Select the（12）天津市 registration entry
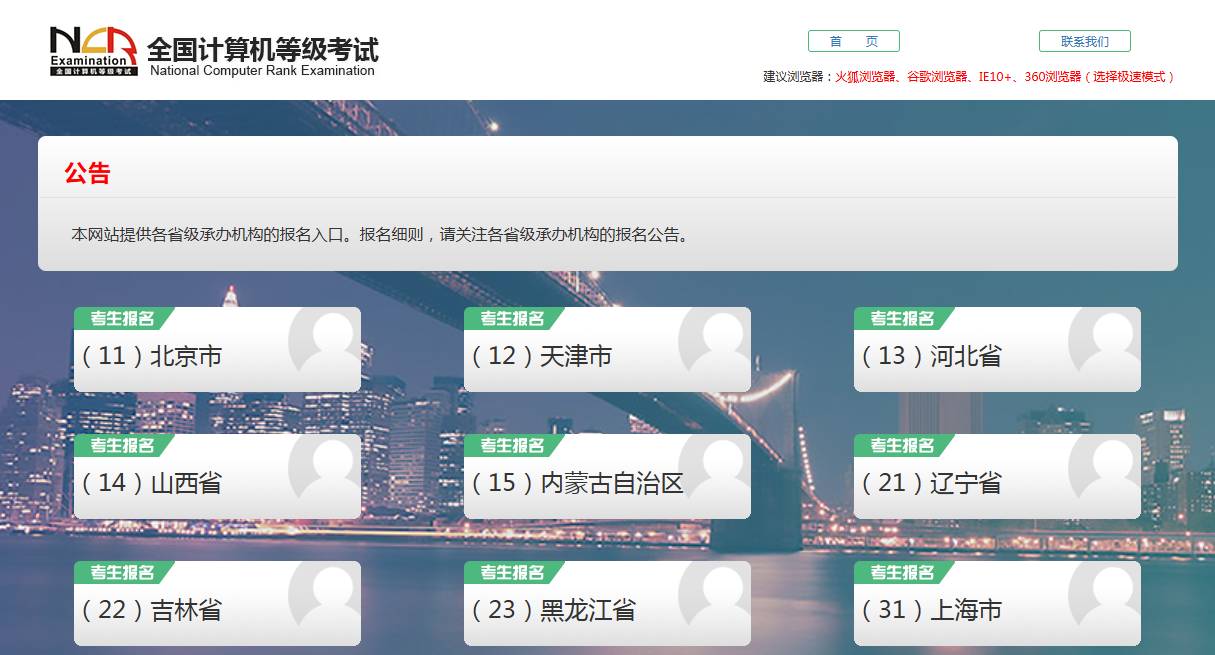This screenshot has width=1215, height=655. point(550,355)
